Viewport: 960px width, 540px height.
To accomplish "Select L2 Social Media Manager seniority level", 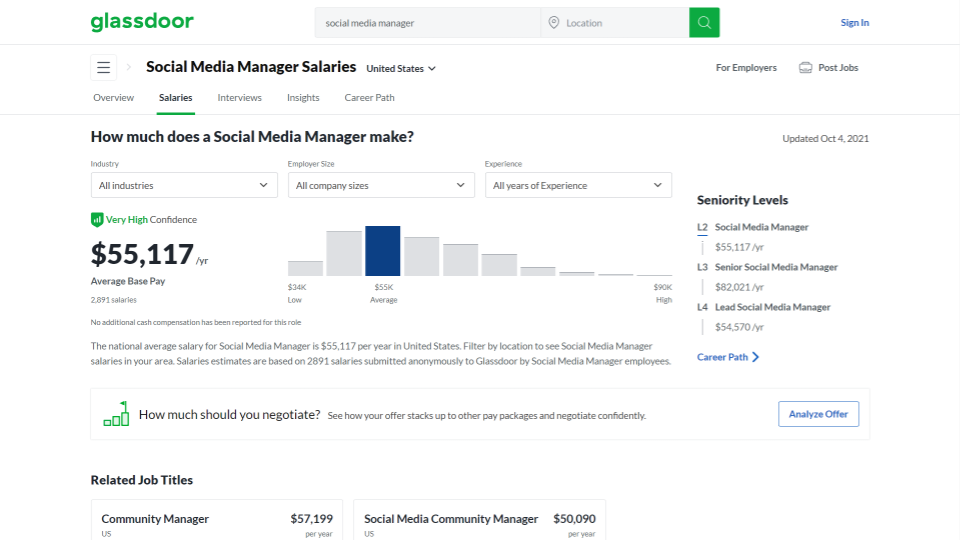I will coord(753,227).
